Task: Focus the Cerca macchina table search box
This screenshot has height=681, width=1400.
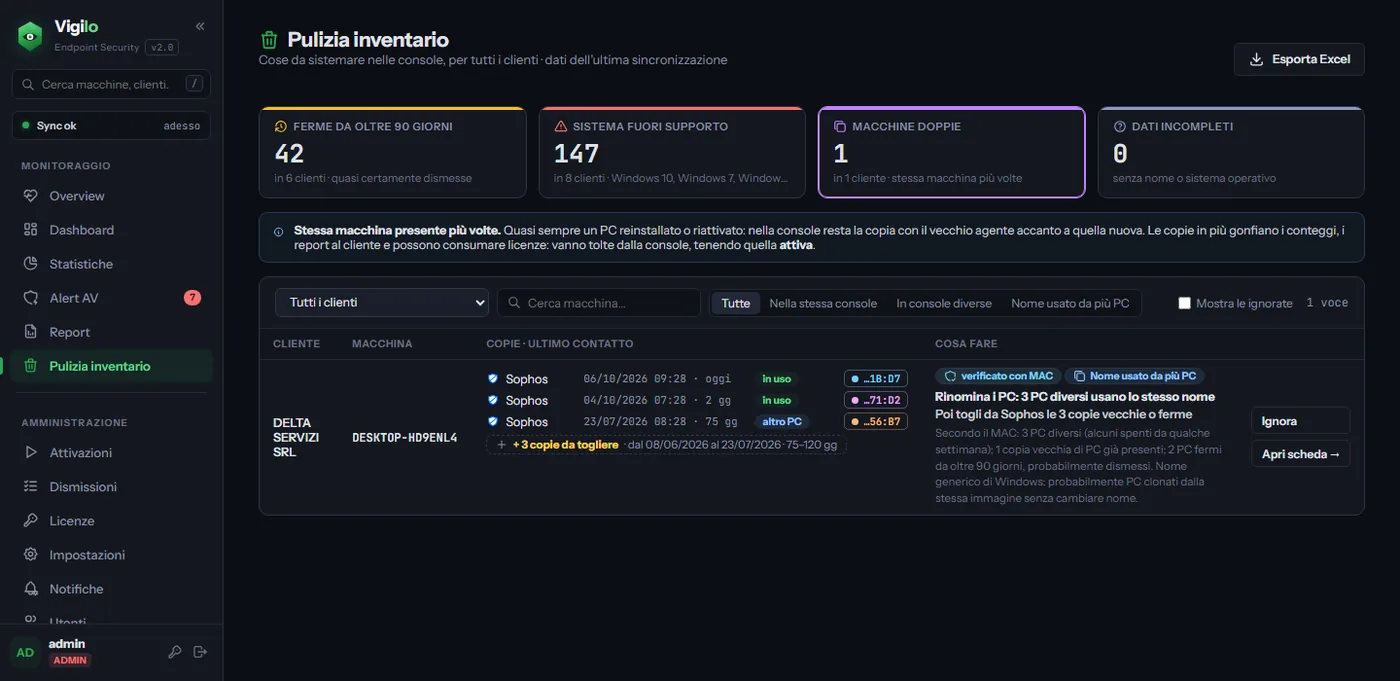Action: pos(599,303)
